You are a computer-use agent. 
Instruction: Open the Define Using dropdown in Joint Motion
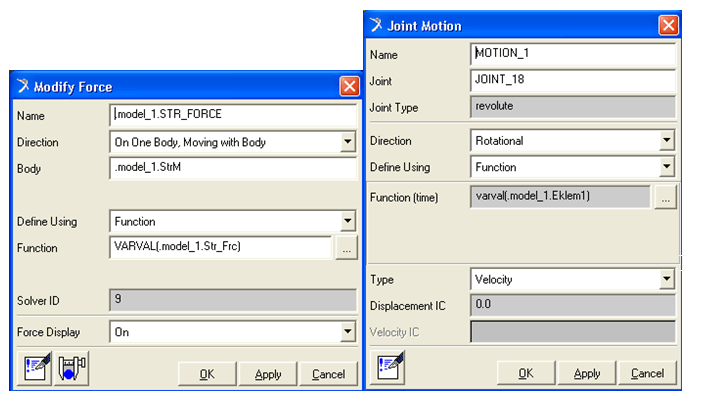pyautogui.click(x=667, y=168)
